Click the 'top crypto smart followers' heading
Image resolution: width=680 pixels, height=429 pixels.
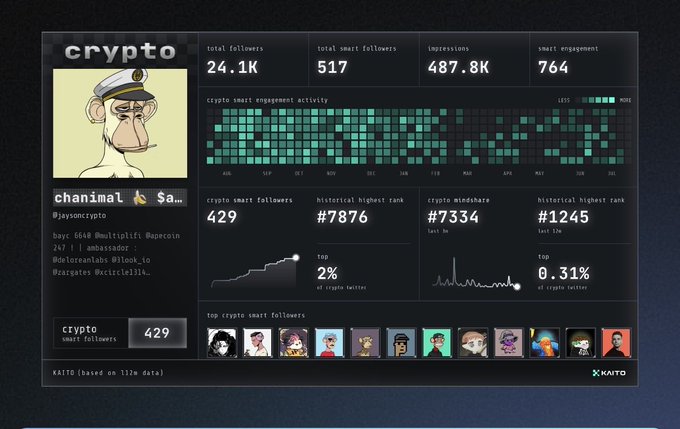point(256,315)
